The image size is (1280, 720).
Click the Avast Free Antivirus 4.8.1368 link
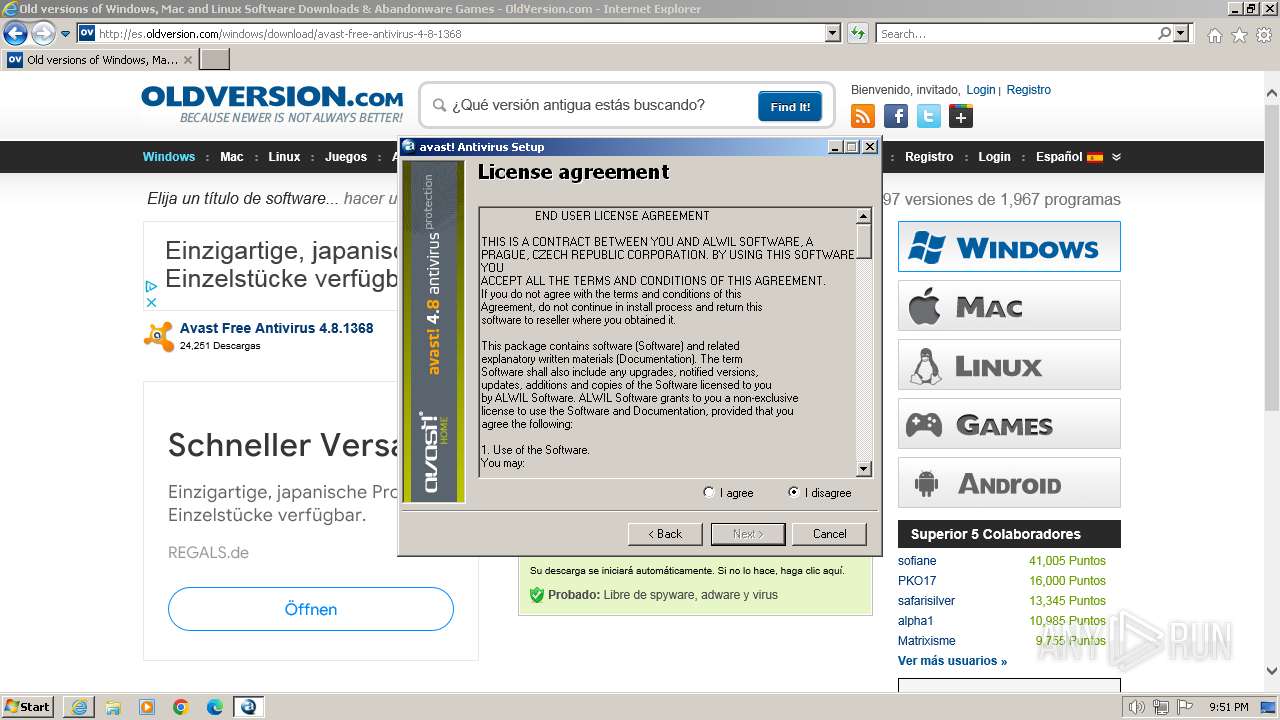pyautogui.click(x=276, y=328)
